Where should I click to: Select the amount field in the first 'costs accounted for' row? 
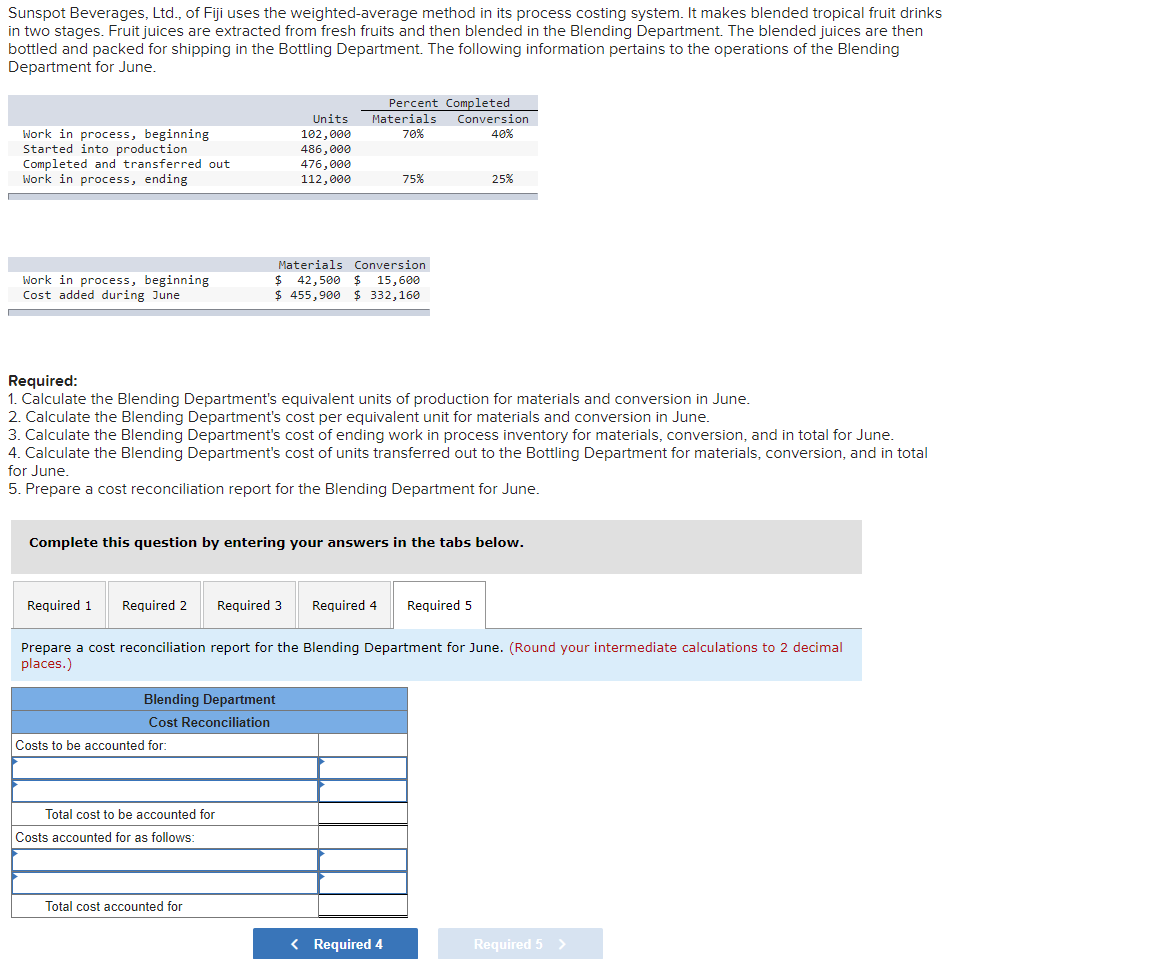[x=362, y=860]
